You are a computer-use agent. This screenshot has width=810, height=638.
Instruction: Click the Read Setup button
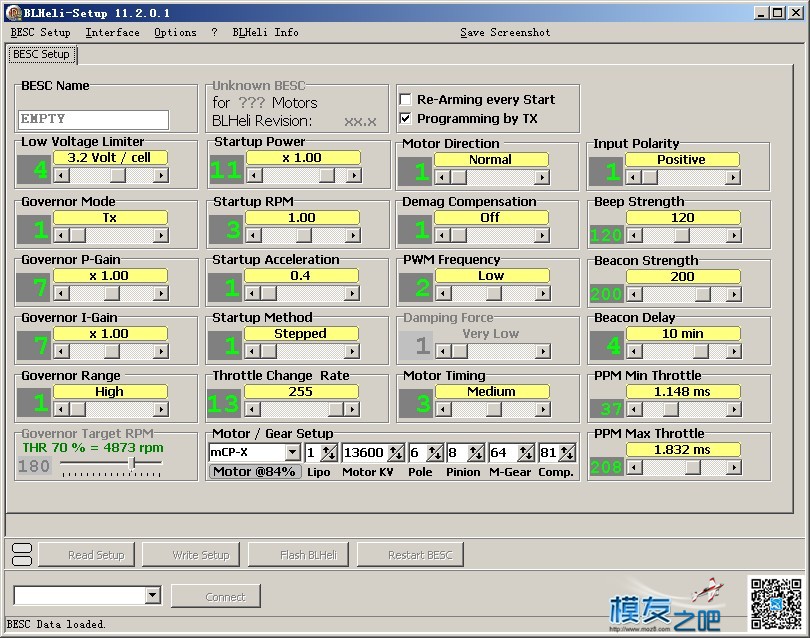[86, 554]
